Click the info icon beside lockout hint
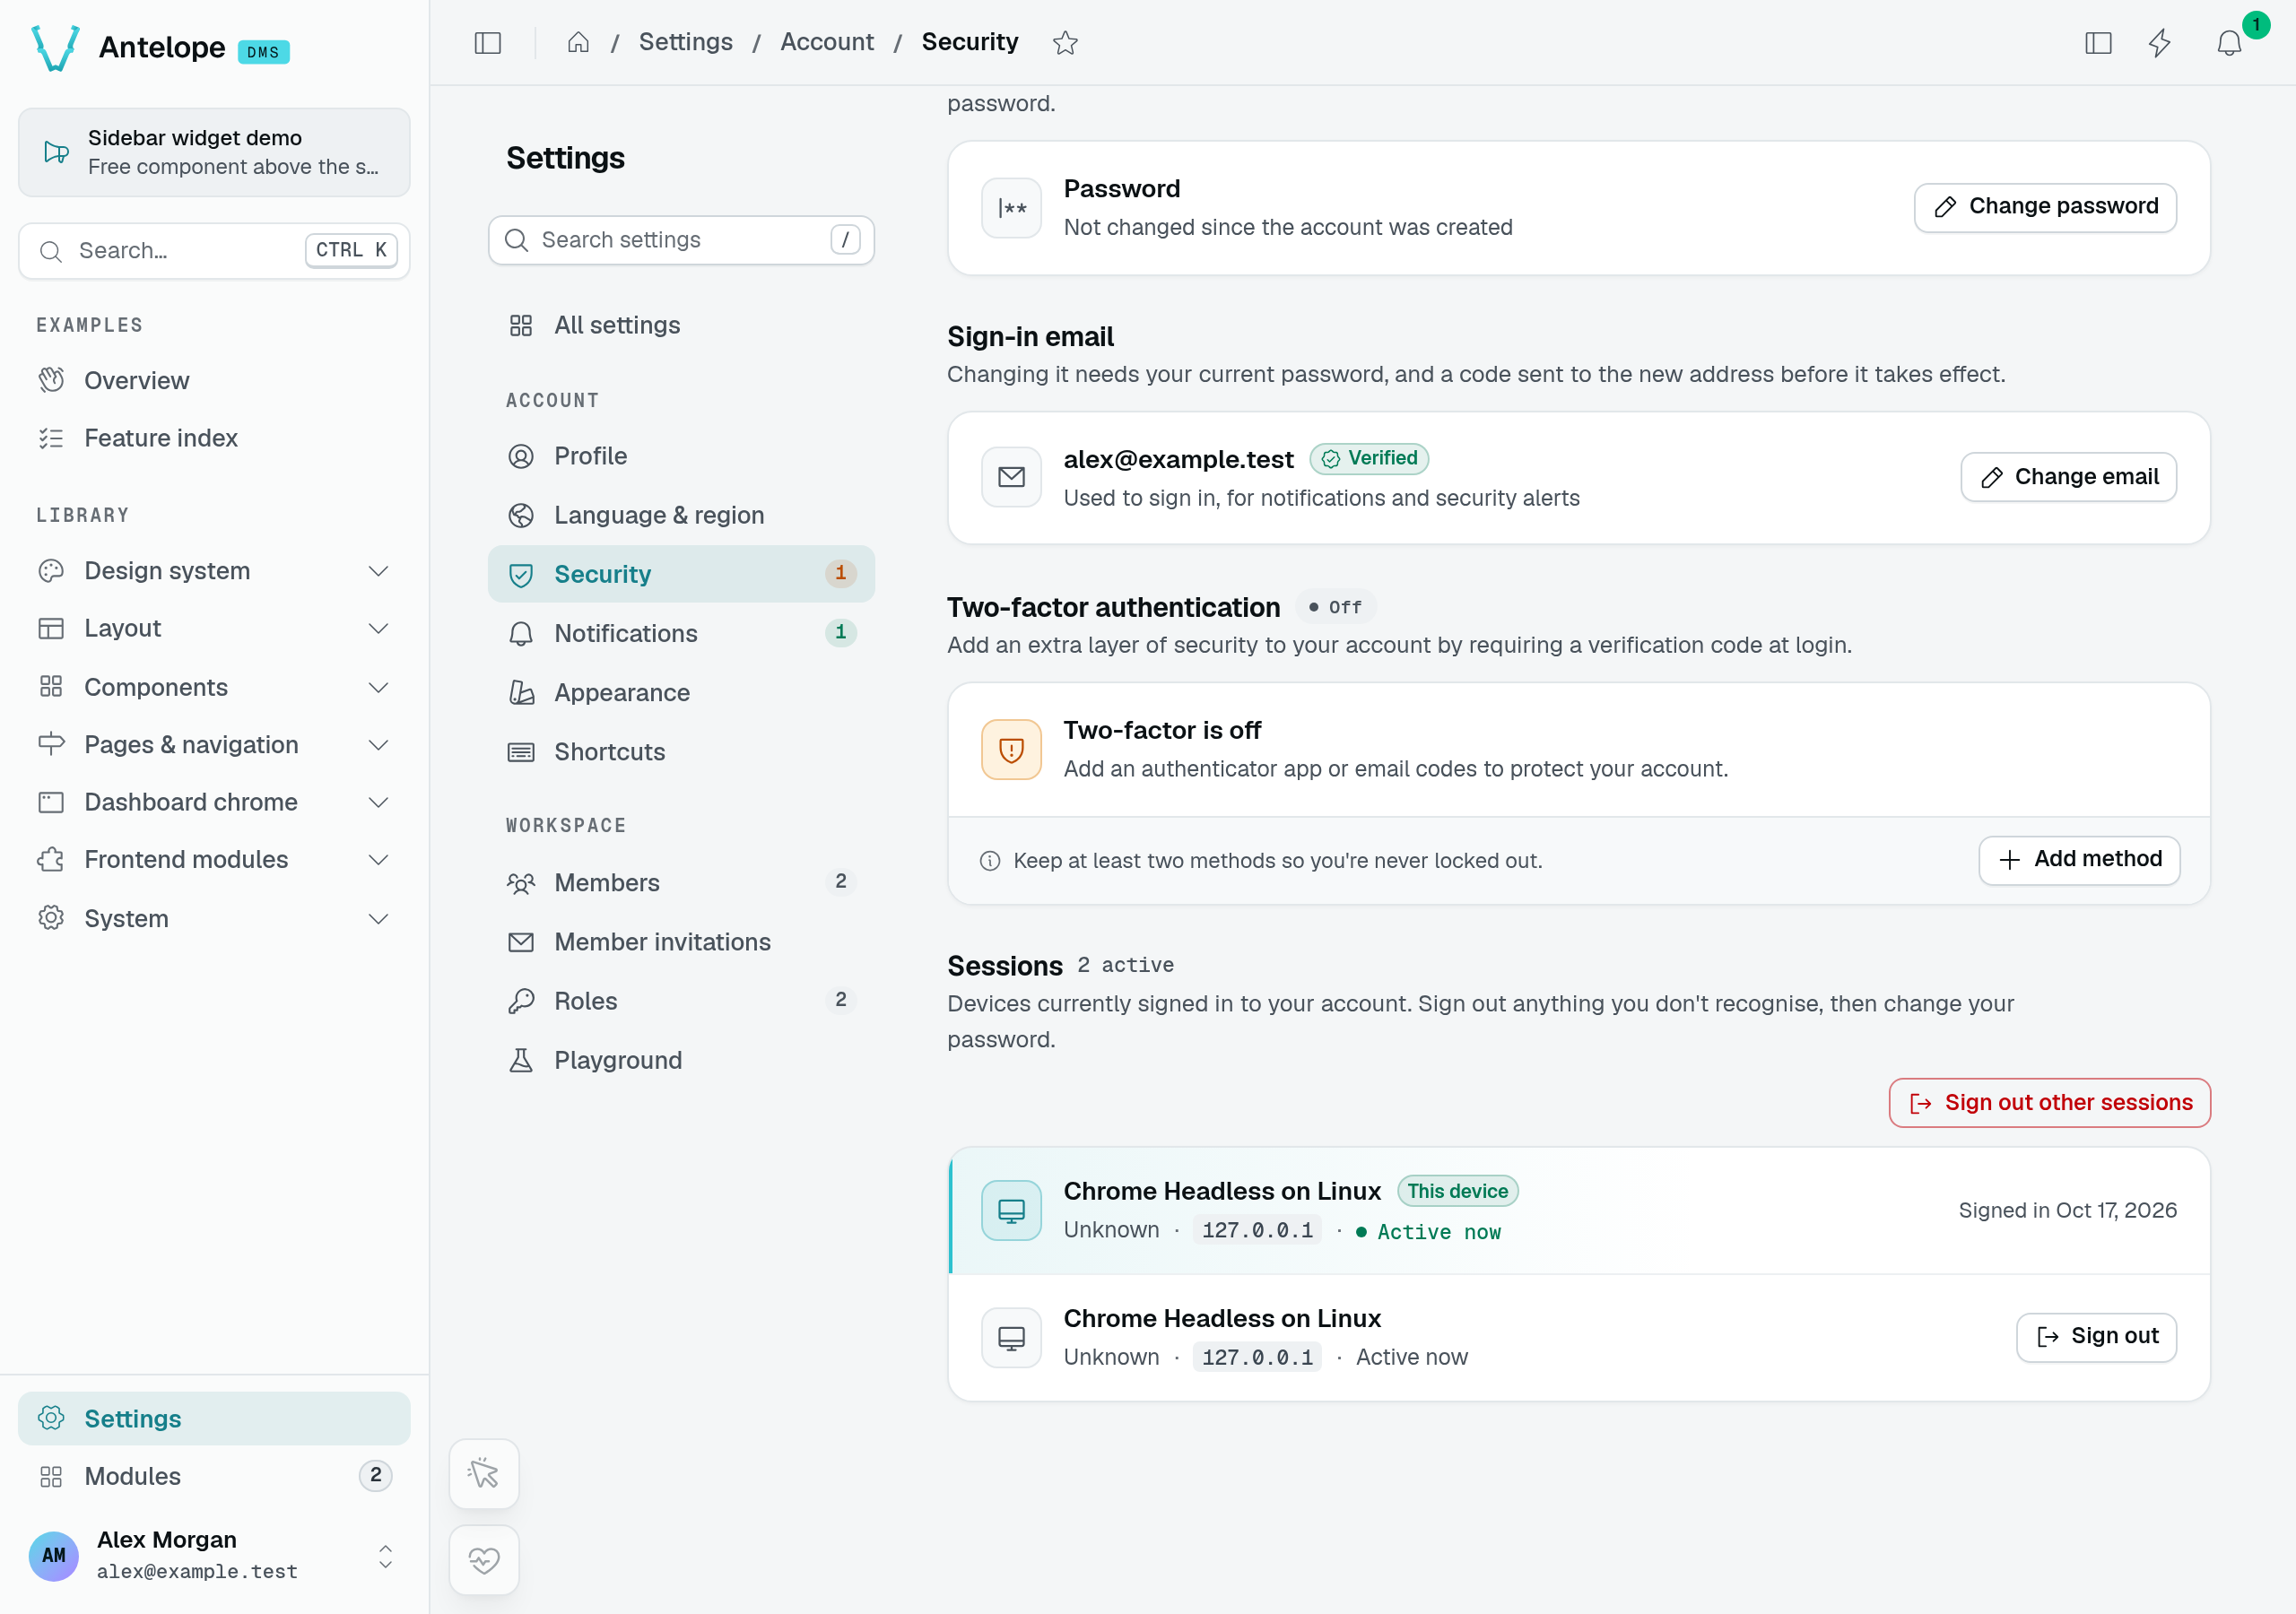 [x=989, y=861]
